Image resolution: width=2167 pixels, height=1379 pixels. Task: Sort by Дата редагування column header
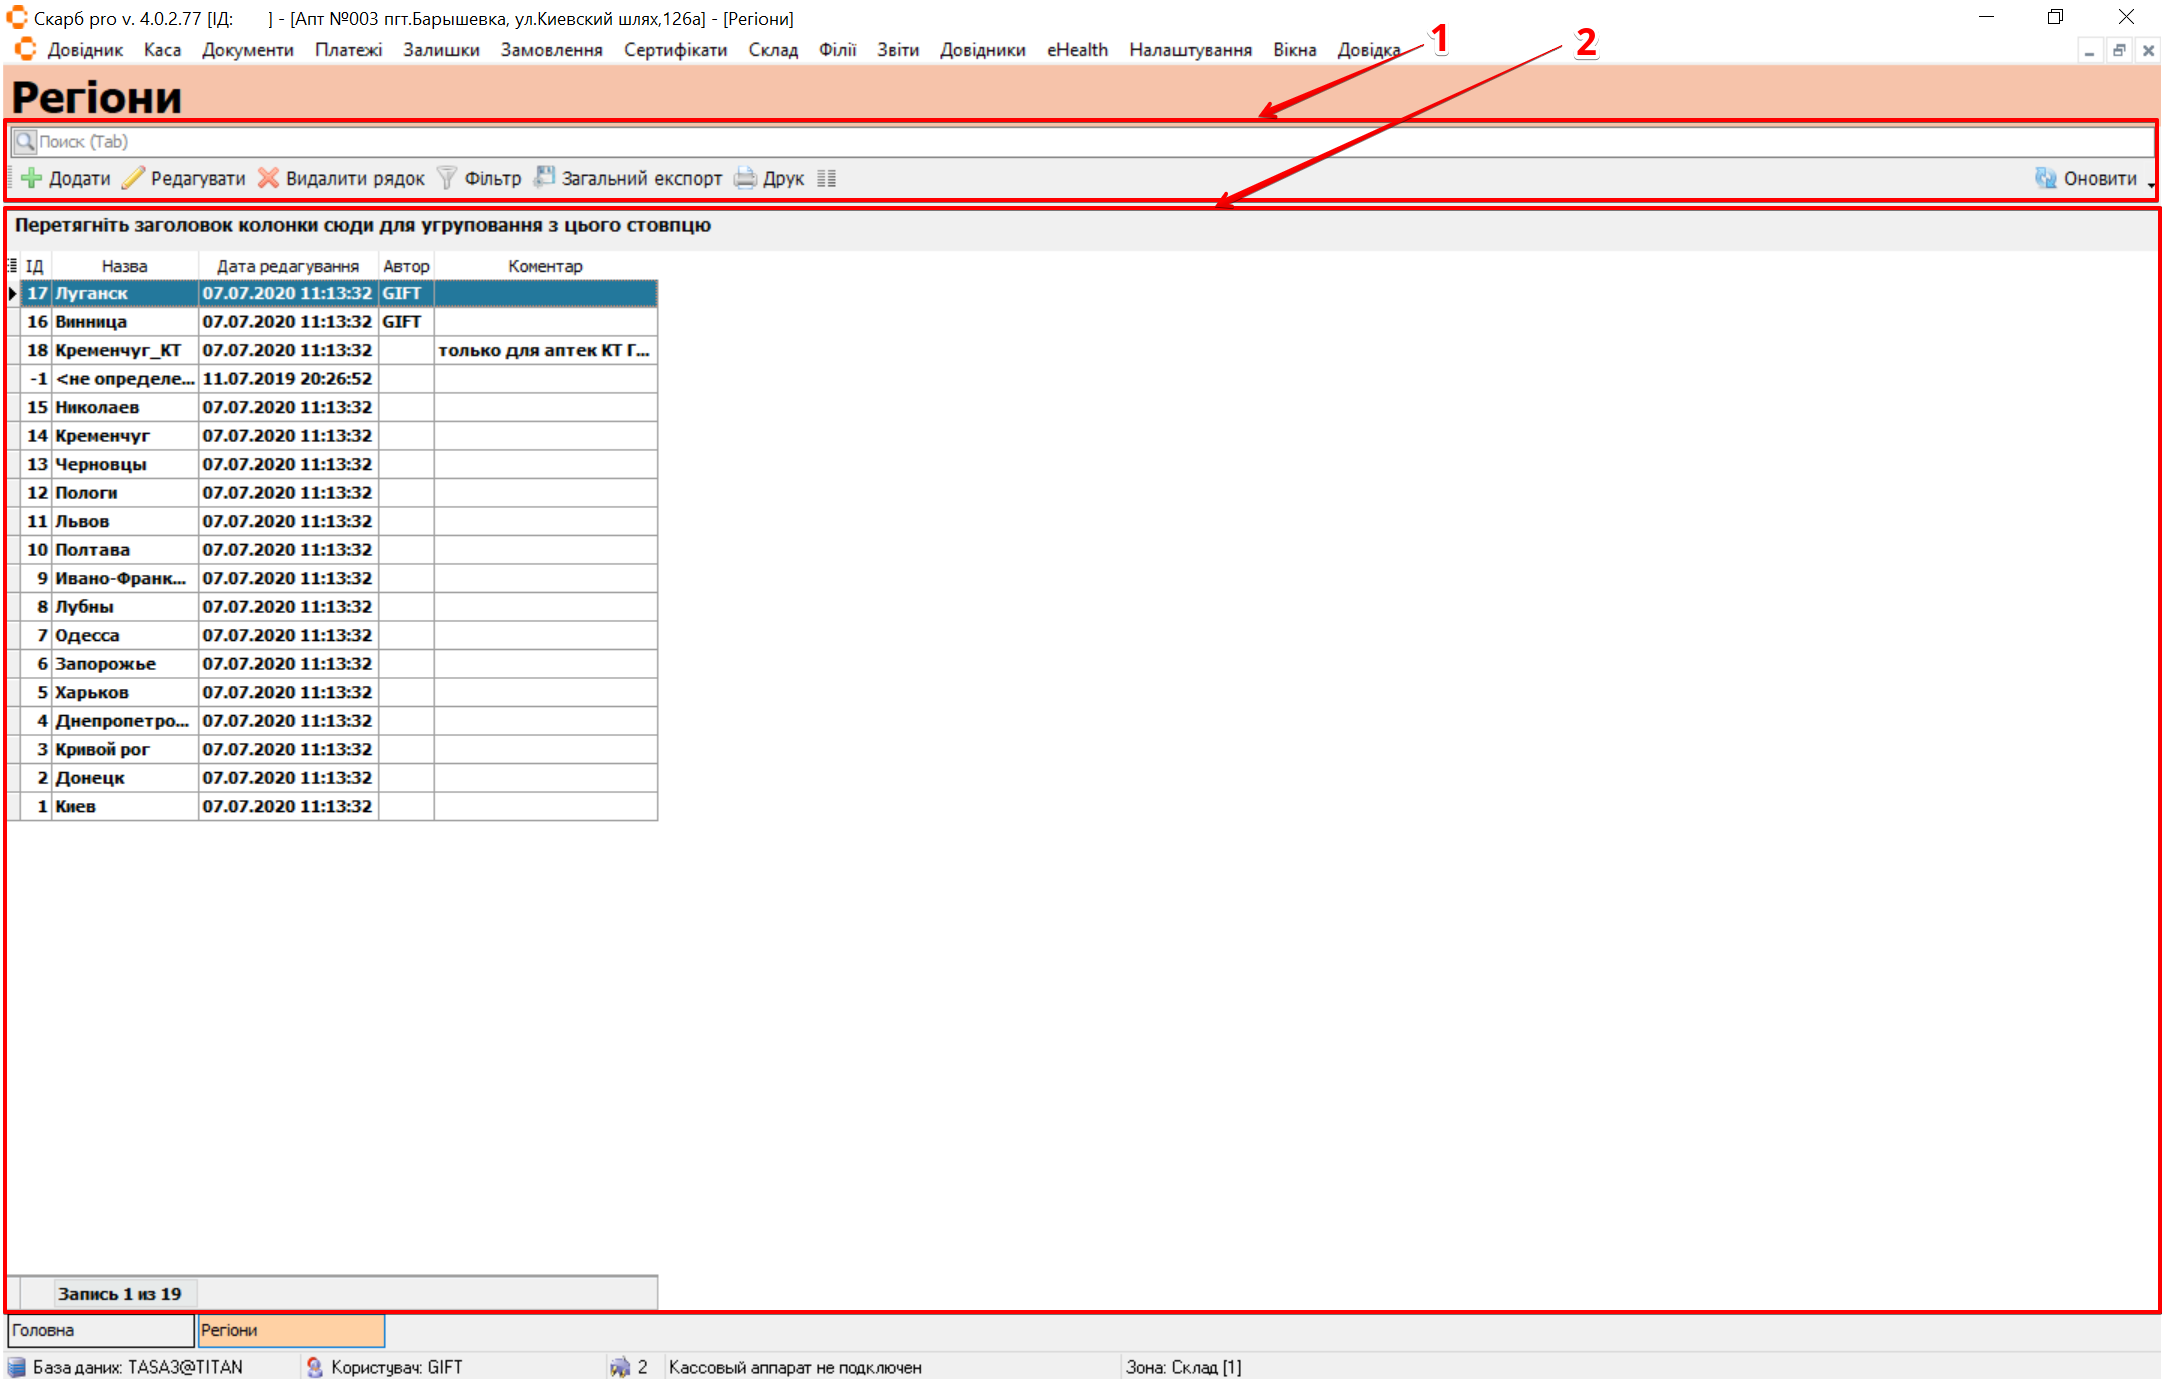[287, 266]
